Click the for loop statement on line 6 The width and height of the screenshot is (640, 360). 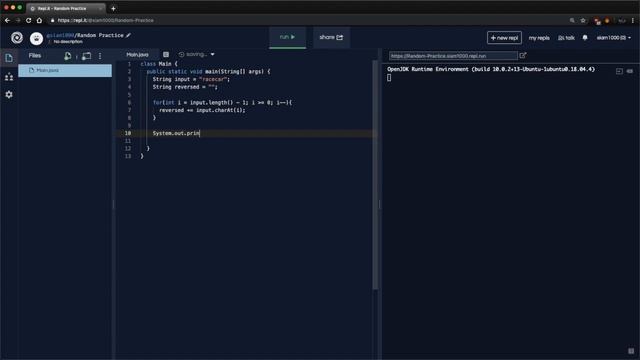pyautogui.click(x=222, y=102)
